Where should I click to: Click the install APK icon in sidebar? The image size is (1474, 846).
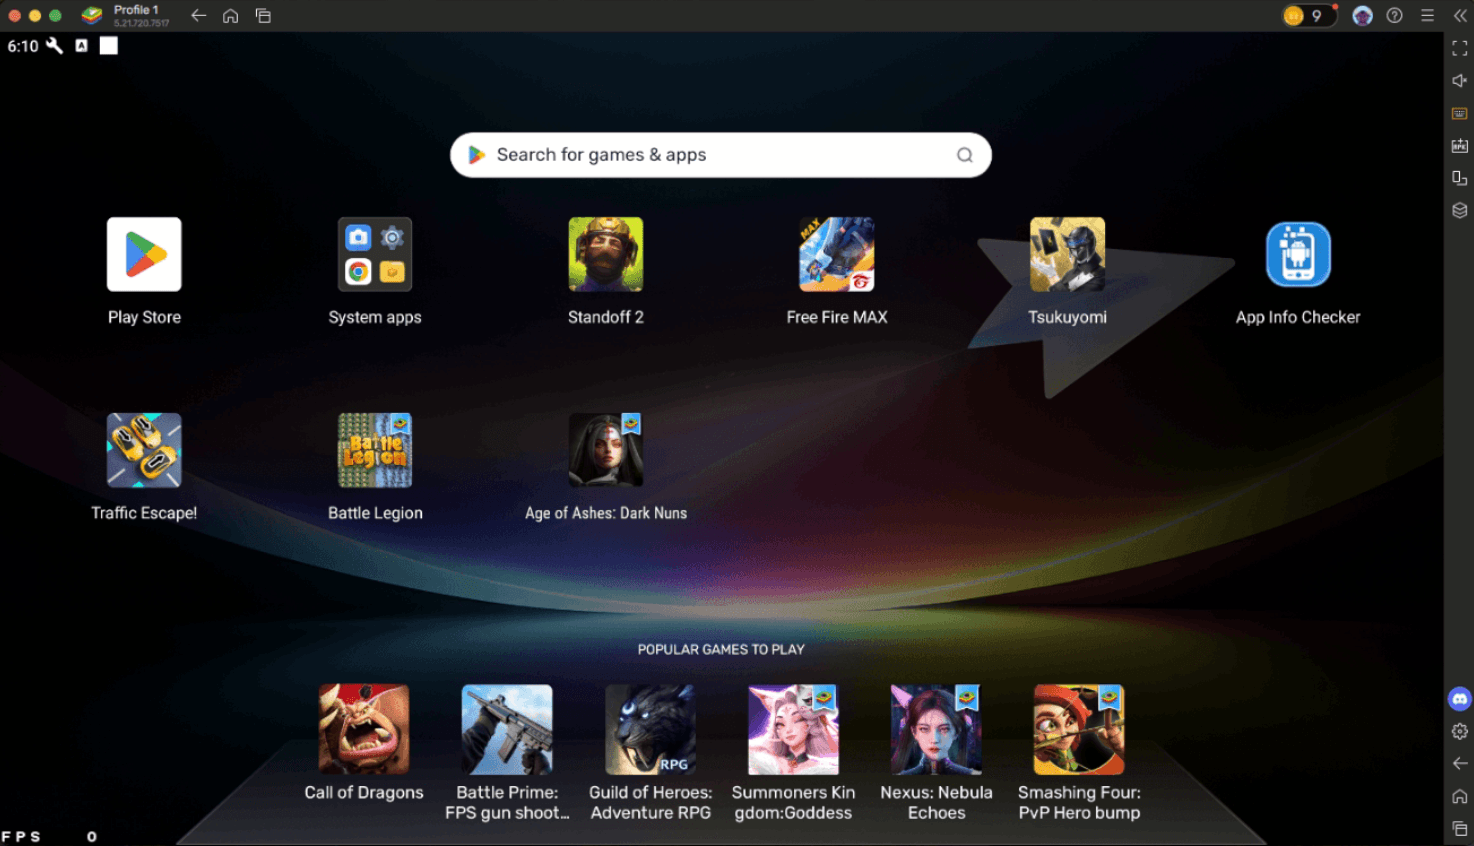pyautogui.click(x=1460, y=146)
